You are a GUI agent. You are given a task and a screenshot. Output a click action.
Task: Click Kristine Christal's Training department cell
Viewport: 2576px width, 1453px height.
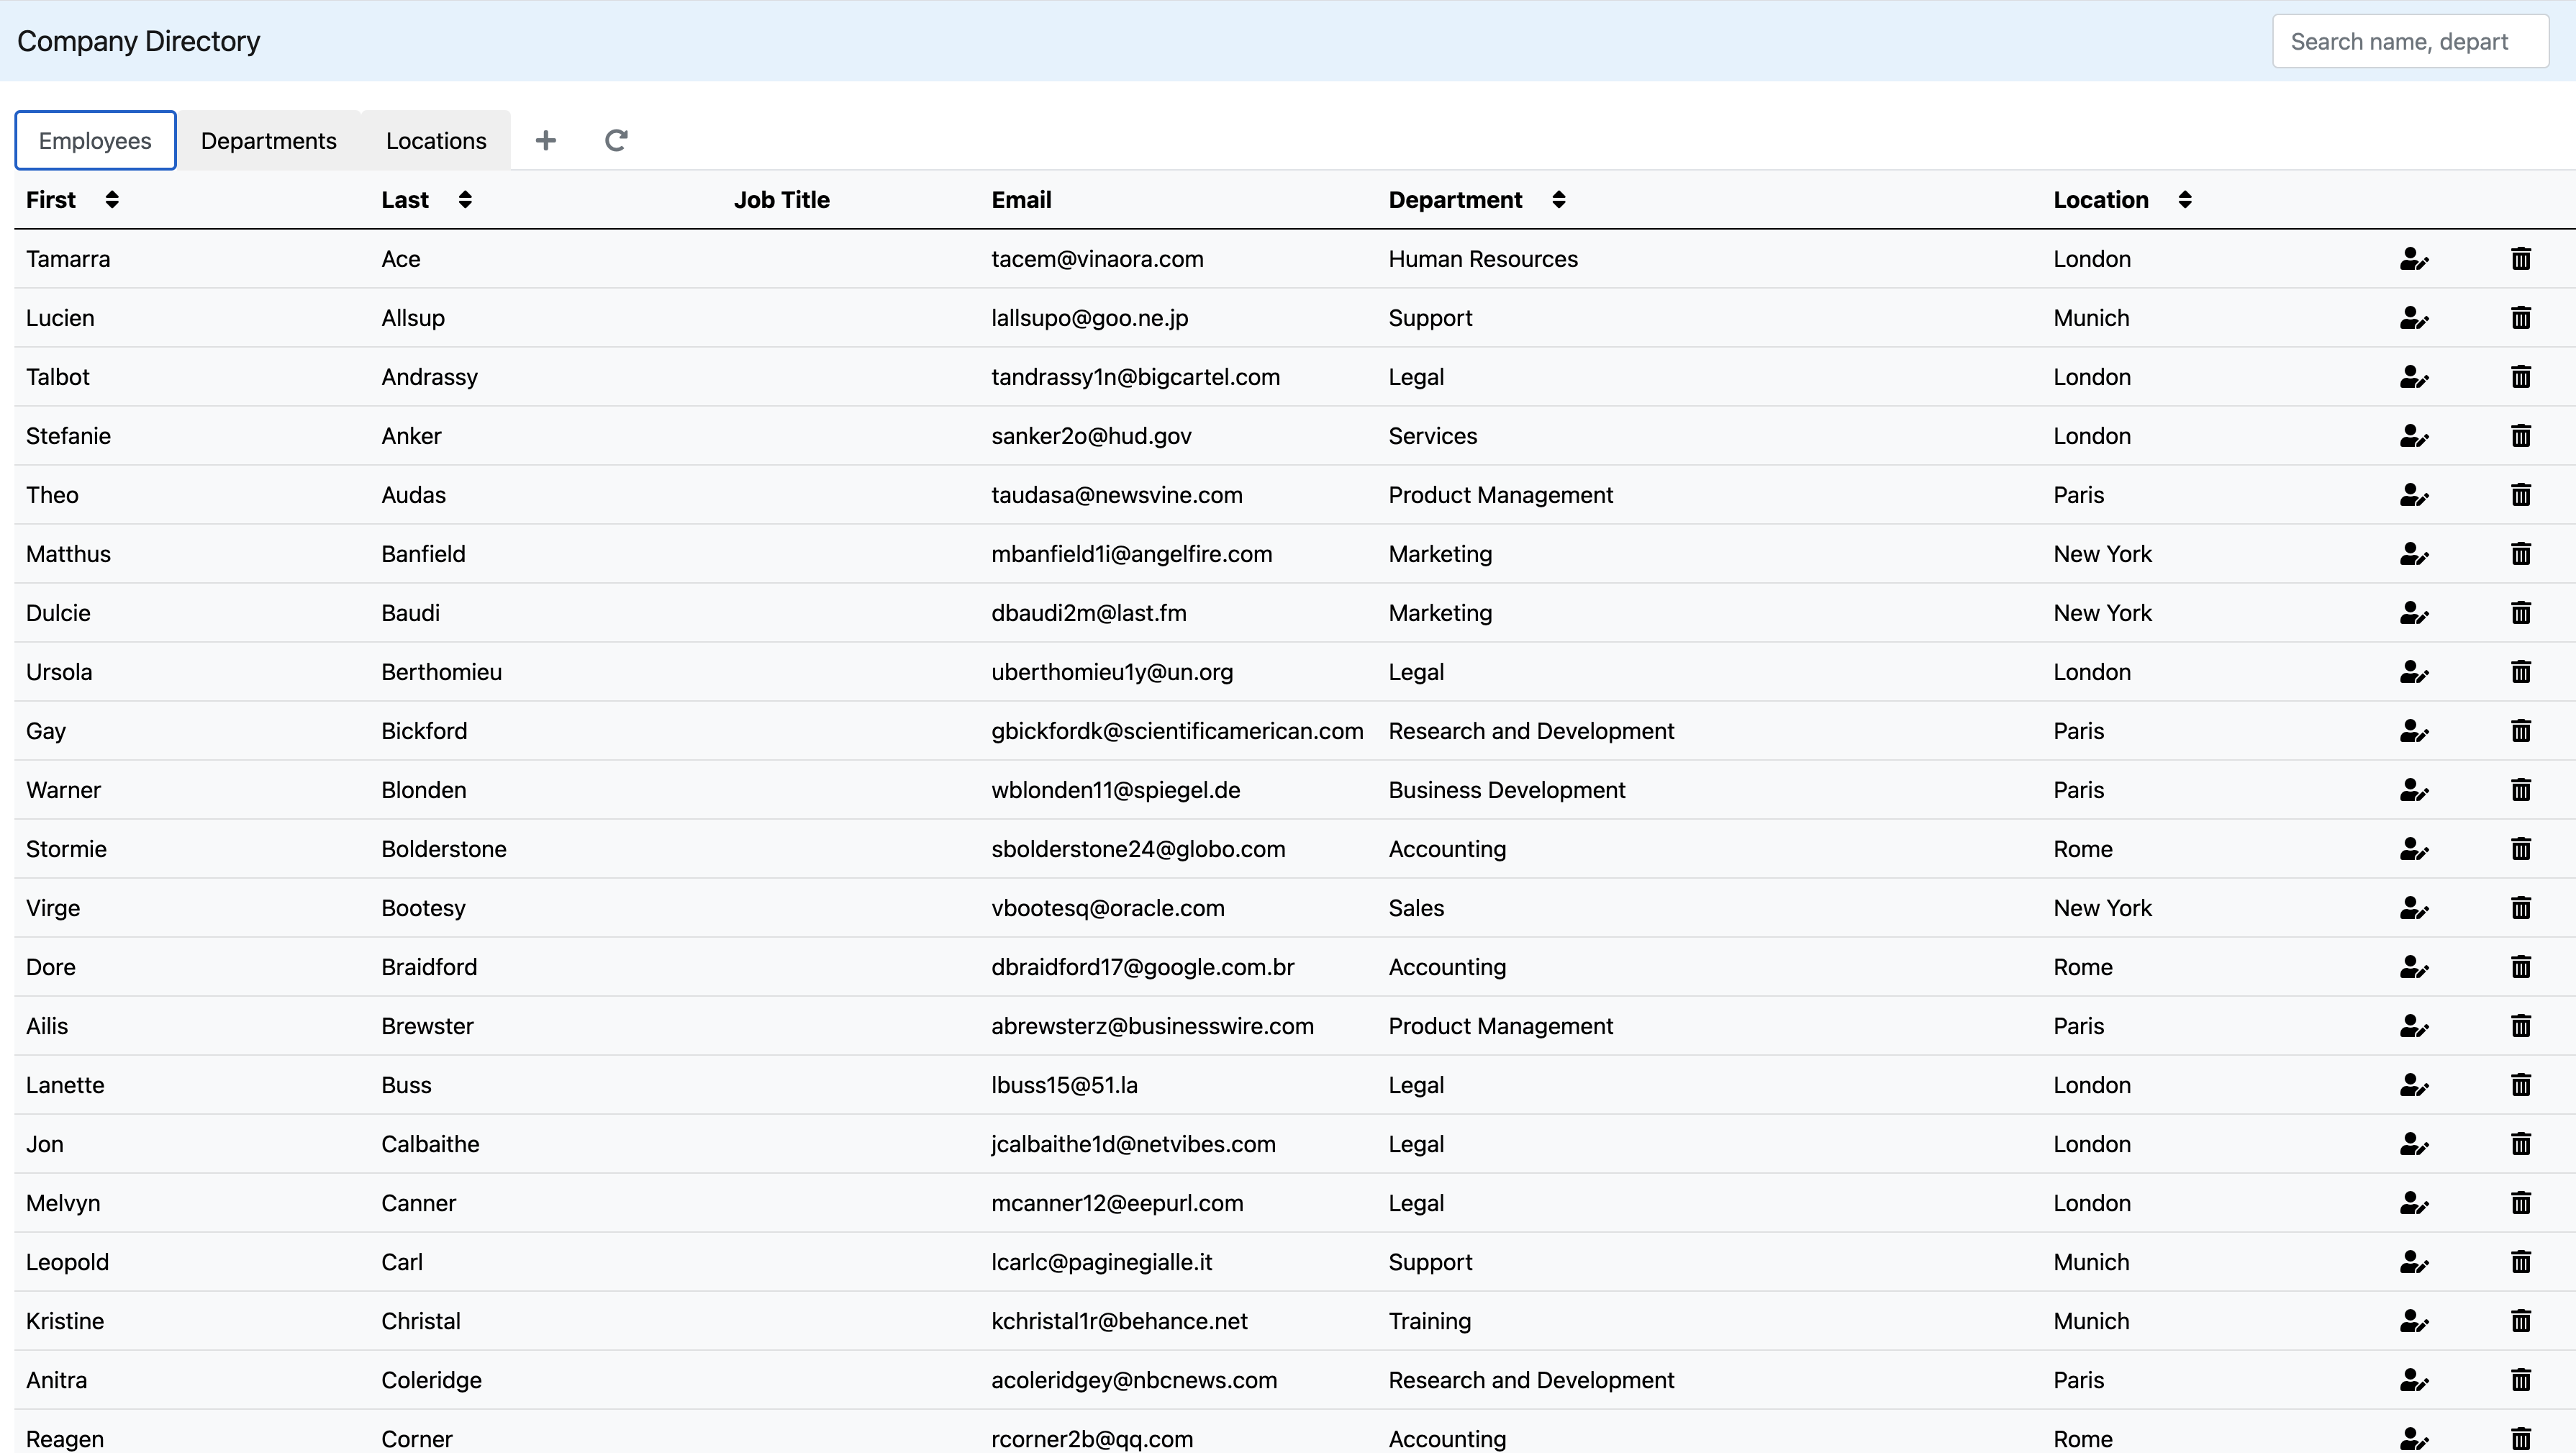(x=1430, y=1321)
